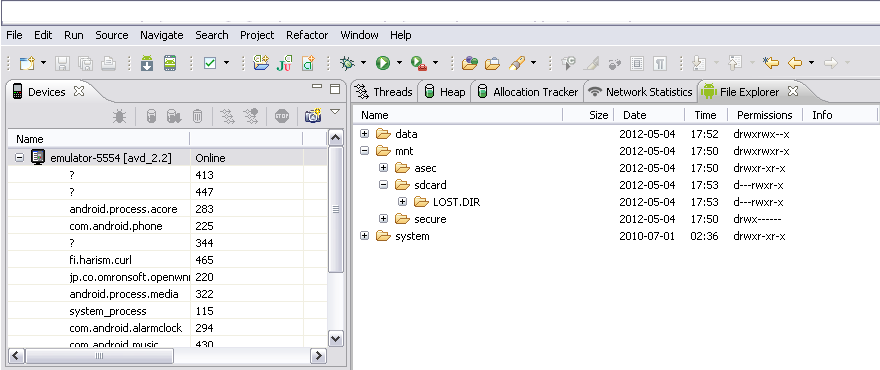Open the Navigate menu
The image size is (880, 370).
tap(162, 35)
